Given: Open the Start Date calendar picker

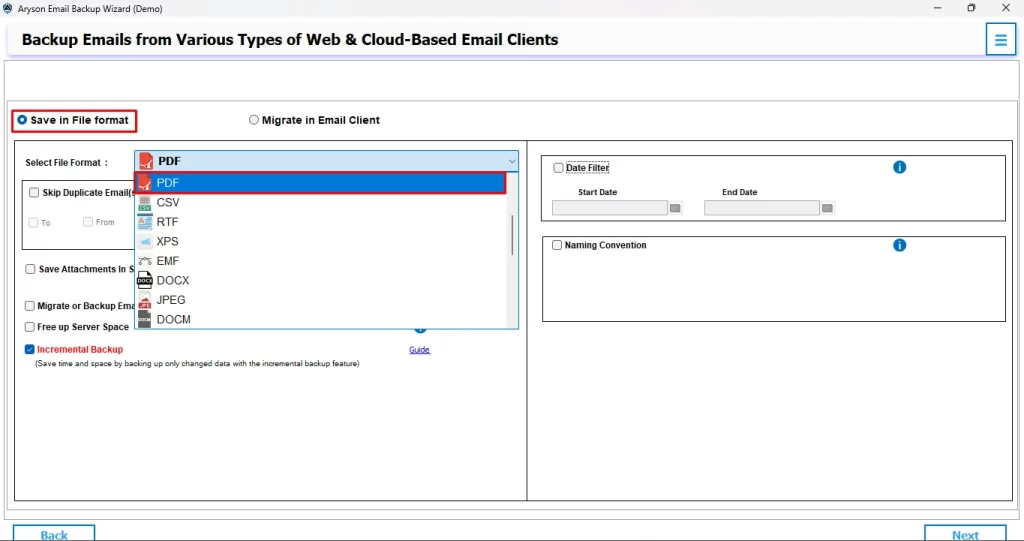Looking at the screenshot, I should pyautogui.click(x=675, y=208).
